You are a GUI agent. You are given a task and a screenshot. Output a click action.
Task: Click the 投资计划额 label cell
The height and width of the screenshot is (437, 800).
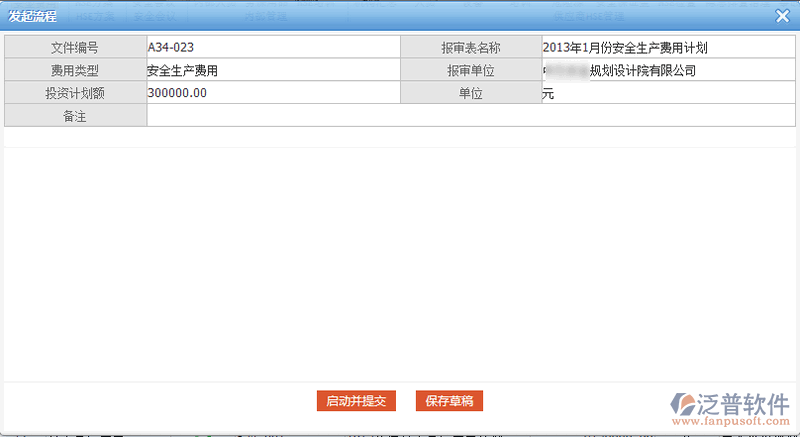76,93
